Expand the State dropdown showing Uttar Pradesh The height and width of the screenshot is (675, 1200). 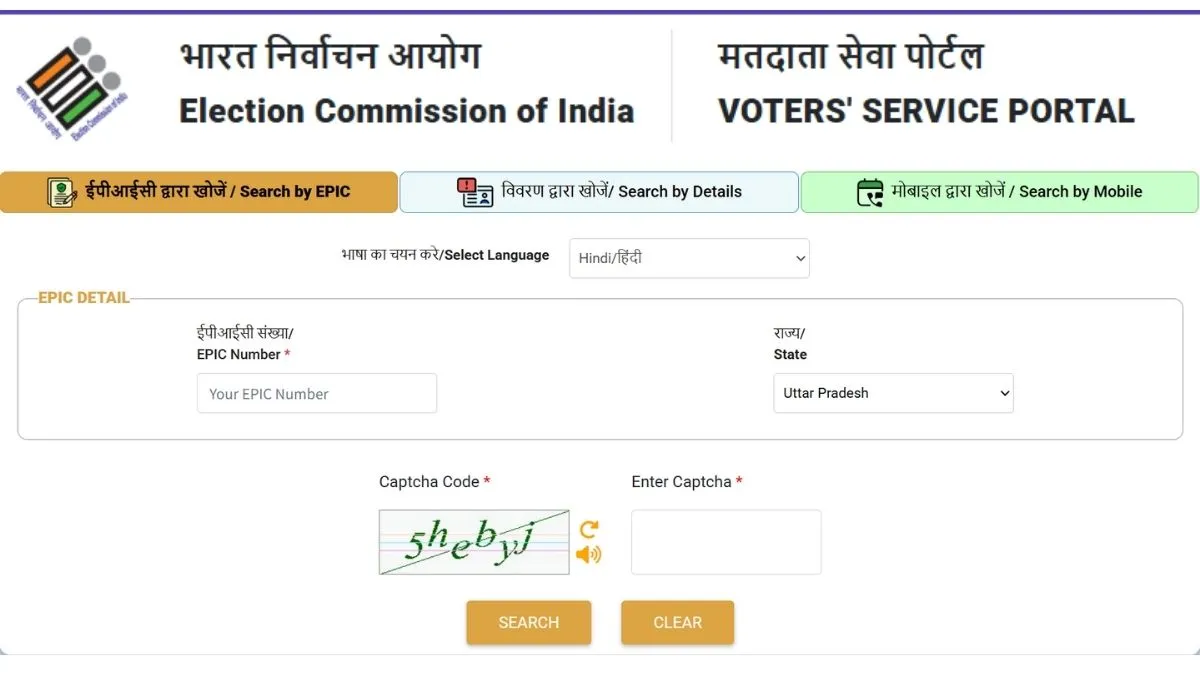click(x=893, y=393)
